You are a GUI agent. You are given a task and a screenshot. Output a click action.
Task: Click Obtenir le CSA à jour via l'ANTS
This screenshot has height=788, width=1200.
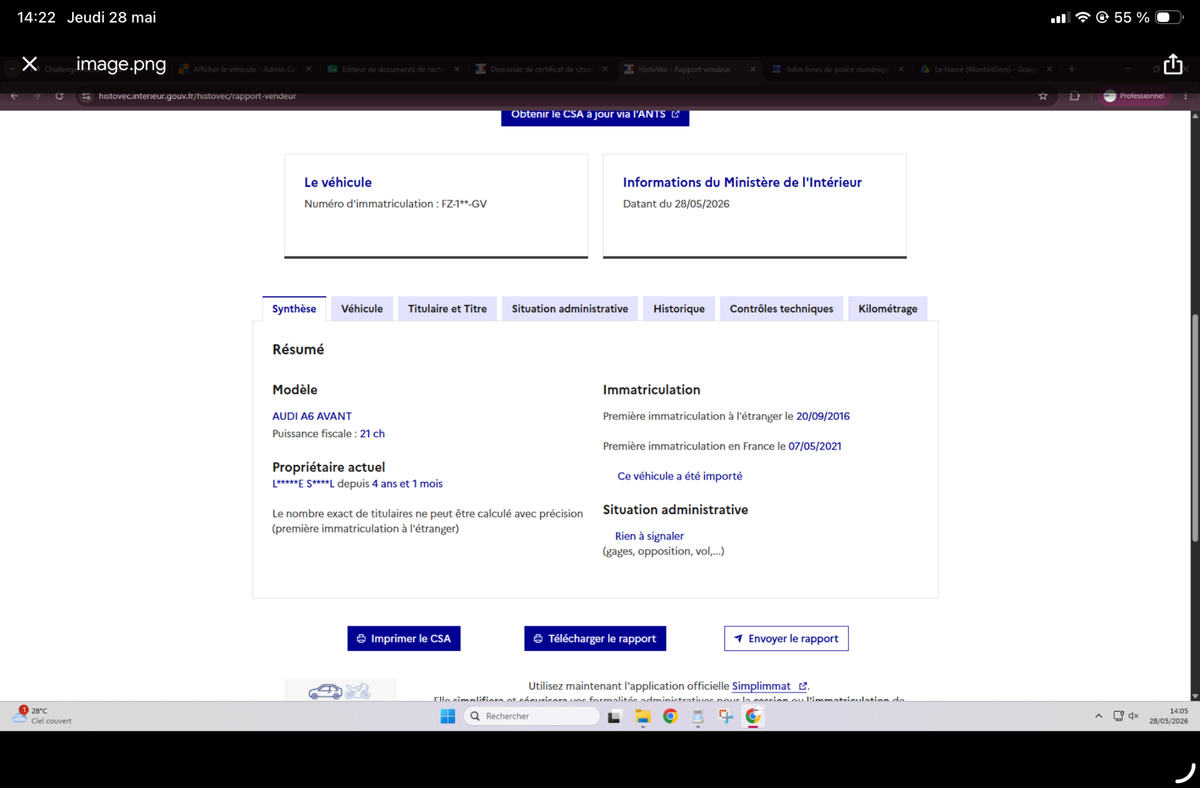(x=595, y=115)
